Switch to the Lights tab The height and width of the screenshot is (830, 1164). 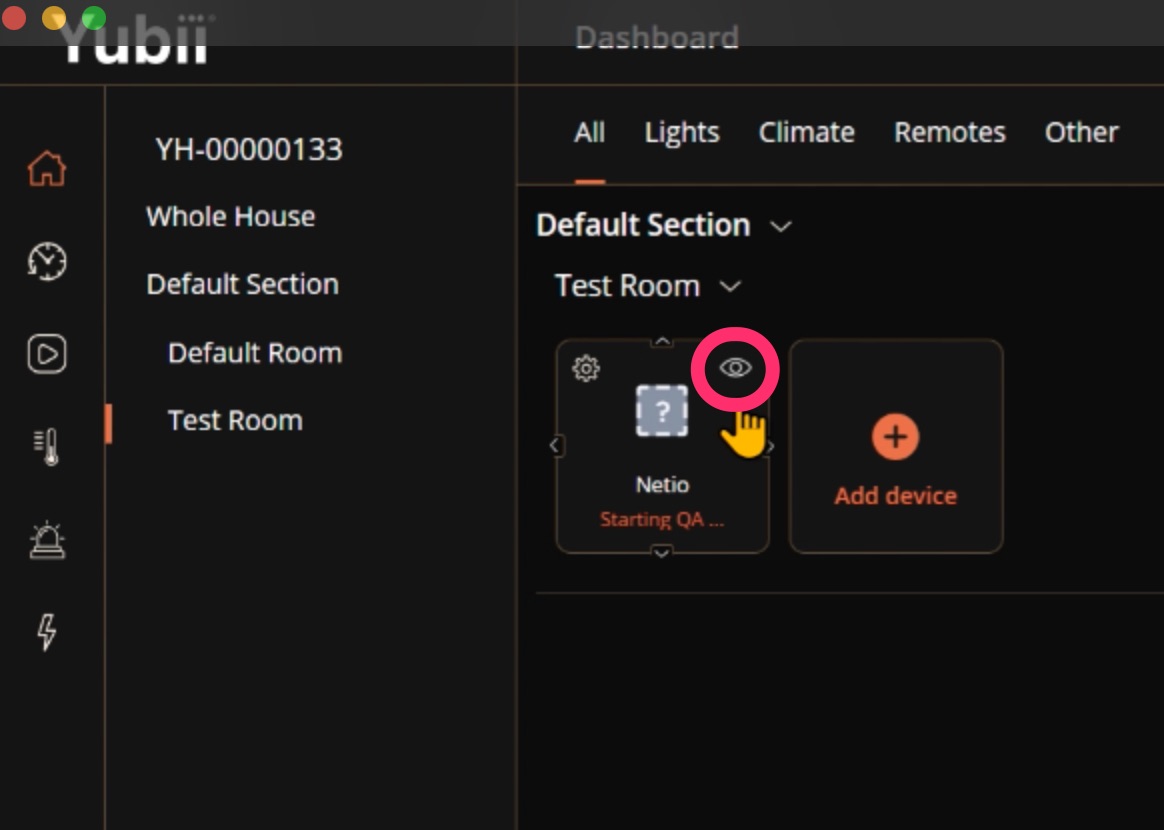pos(681,132)
